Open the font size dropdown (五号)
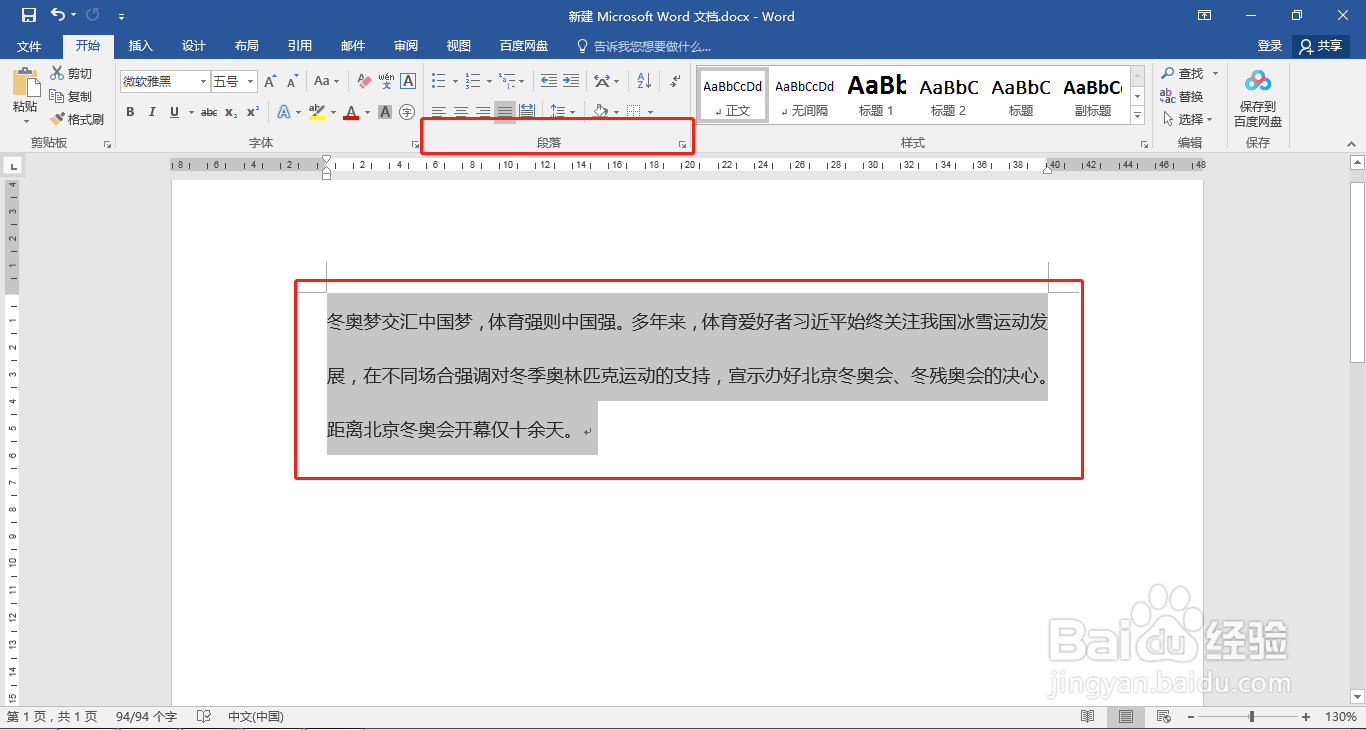This screenshot has height=730, width=1366. click(251, 81)
